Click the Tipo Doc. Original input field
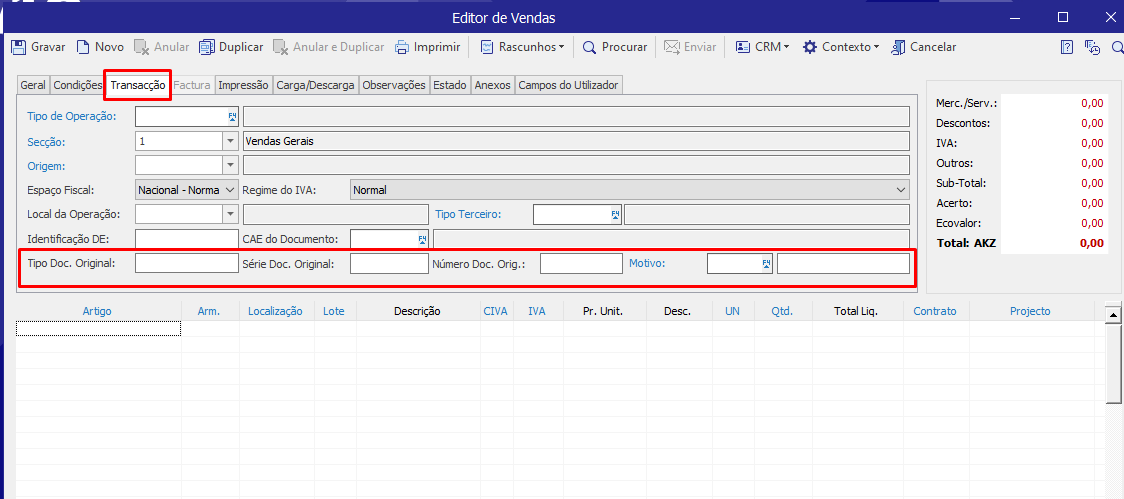This screenshot has width=1124, height=499. 186,264
